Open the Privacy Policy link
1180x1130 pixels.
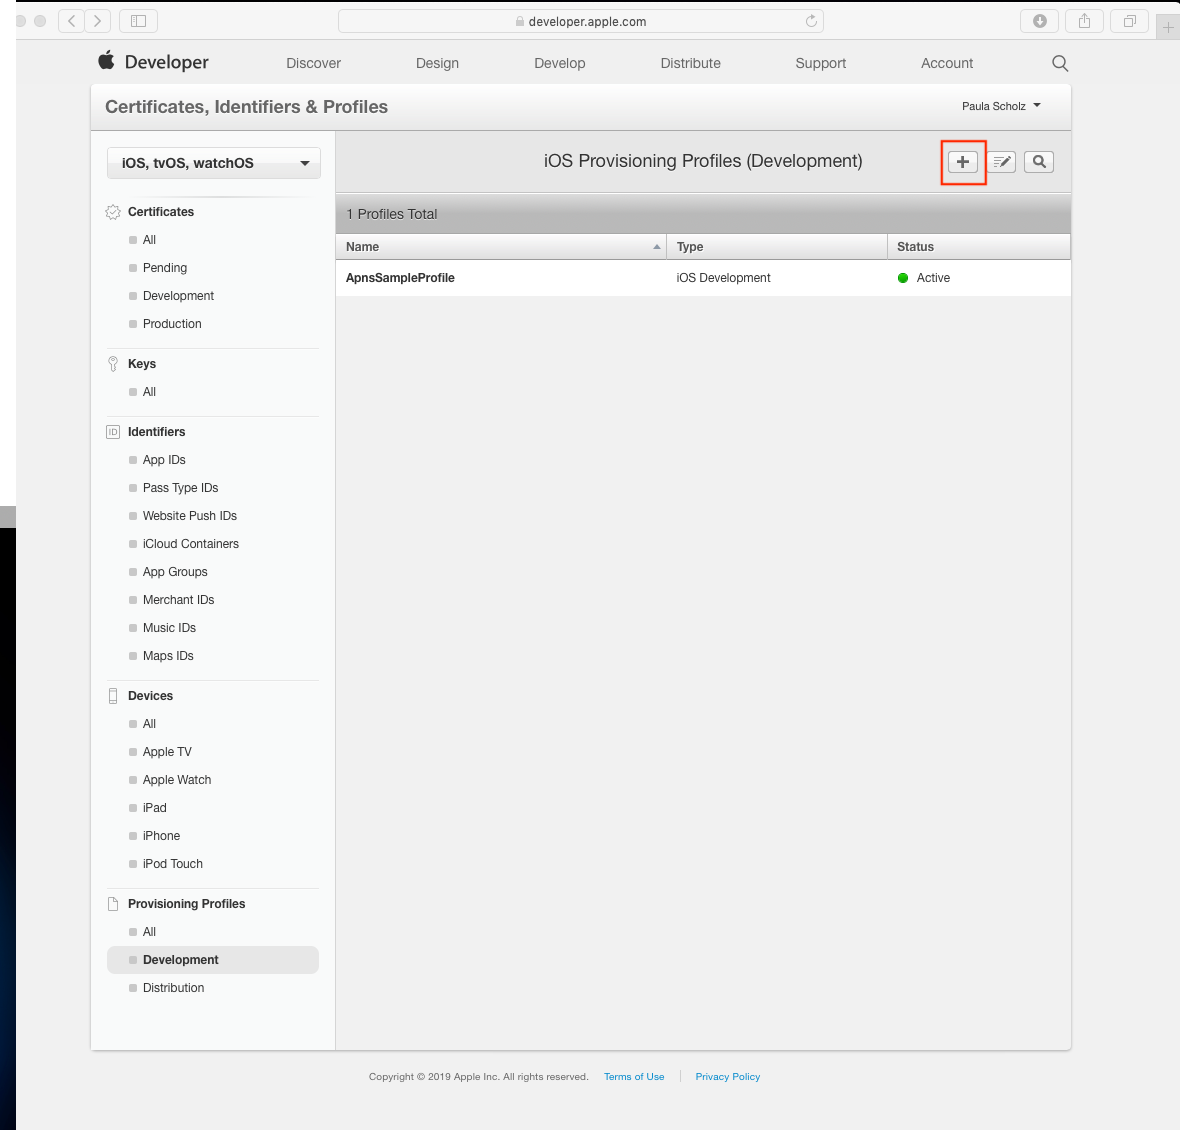727,1077
